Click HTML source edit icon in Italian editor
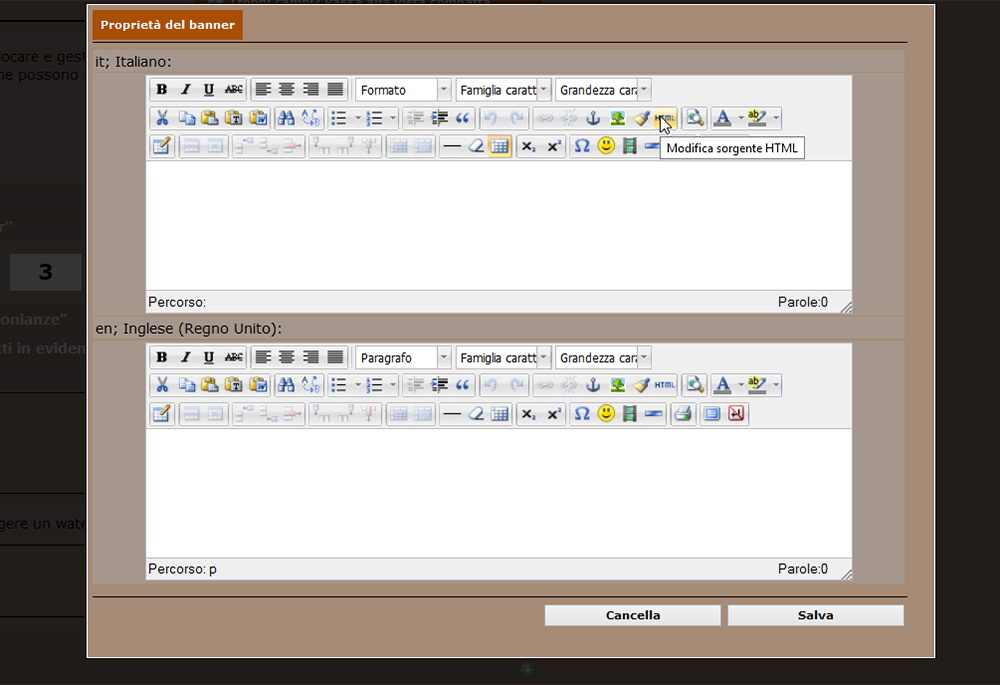Screen dimensions: 1000x685 click(x=665, y=118)
